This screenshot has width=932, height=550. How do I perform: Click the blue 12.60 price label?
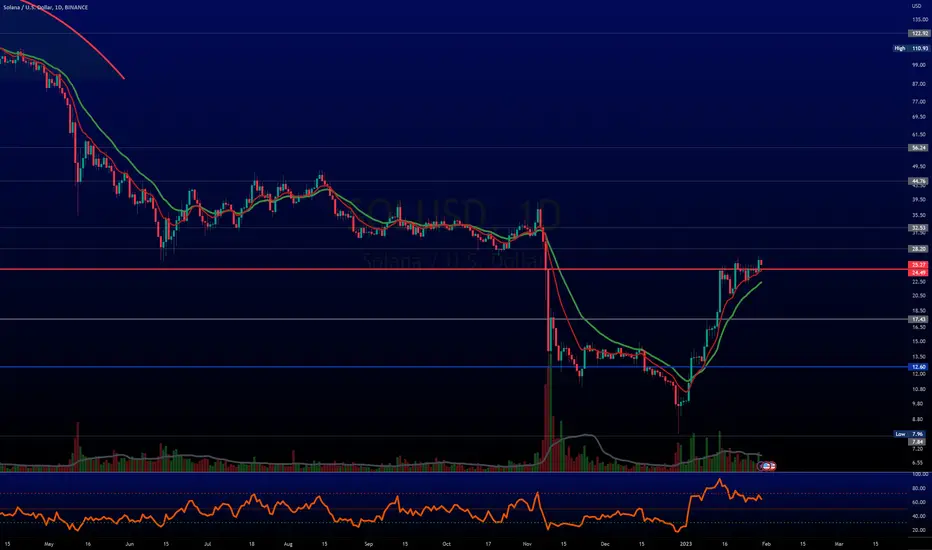919,367
